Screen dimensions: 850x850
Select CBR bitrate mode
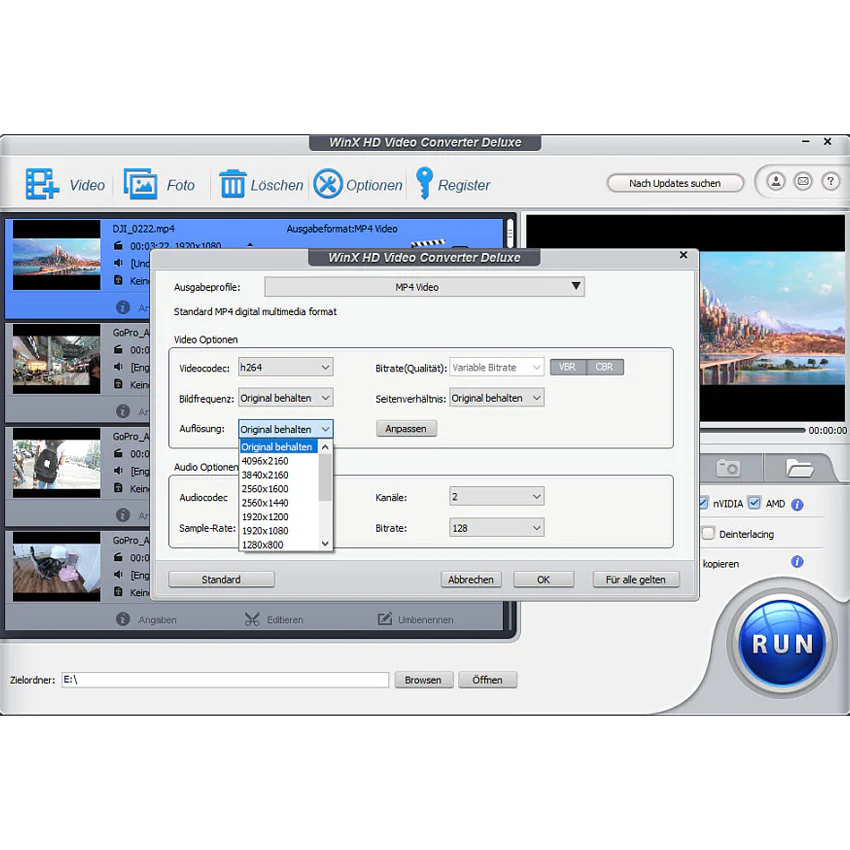tap(604, 367)
